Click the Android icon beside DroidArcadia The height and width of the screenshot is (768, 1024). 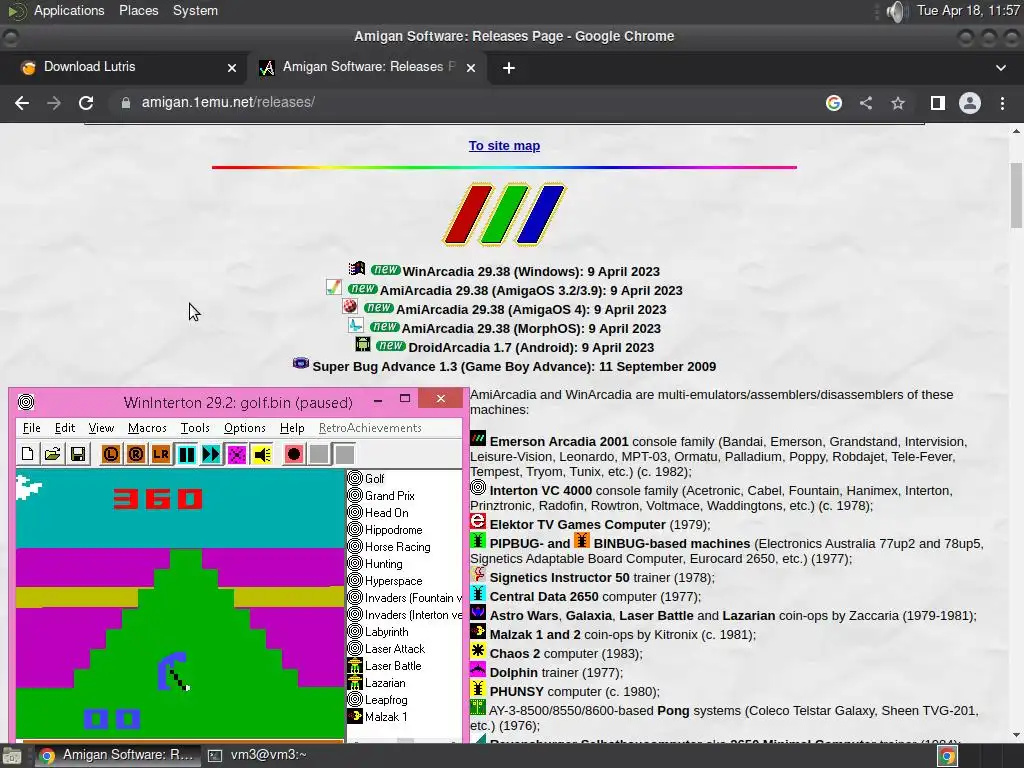(x=362, y=344)
